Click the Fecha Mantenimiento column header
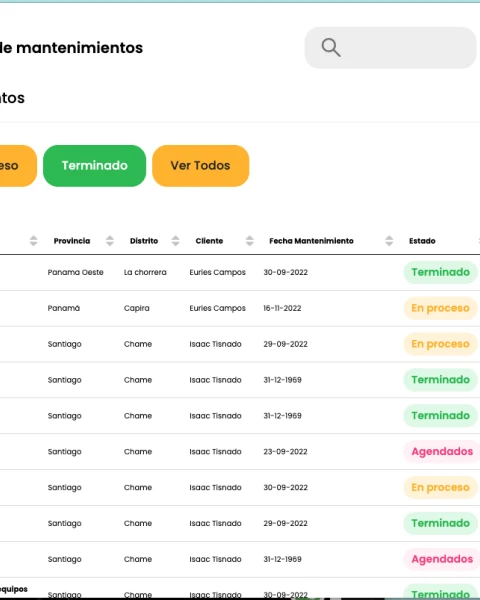 click(311, 241)
